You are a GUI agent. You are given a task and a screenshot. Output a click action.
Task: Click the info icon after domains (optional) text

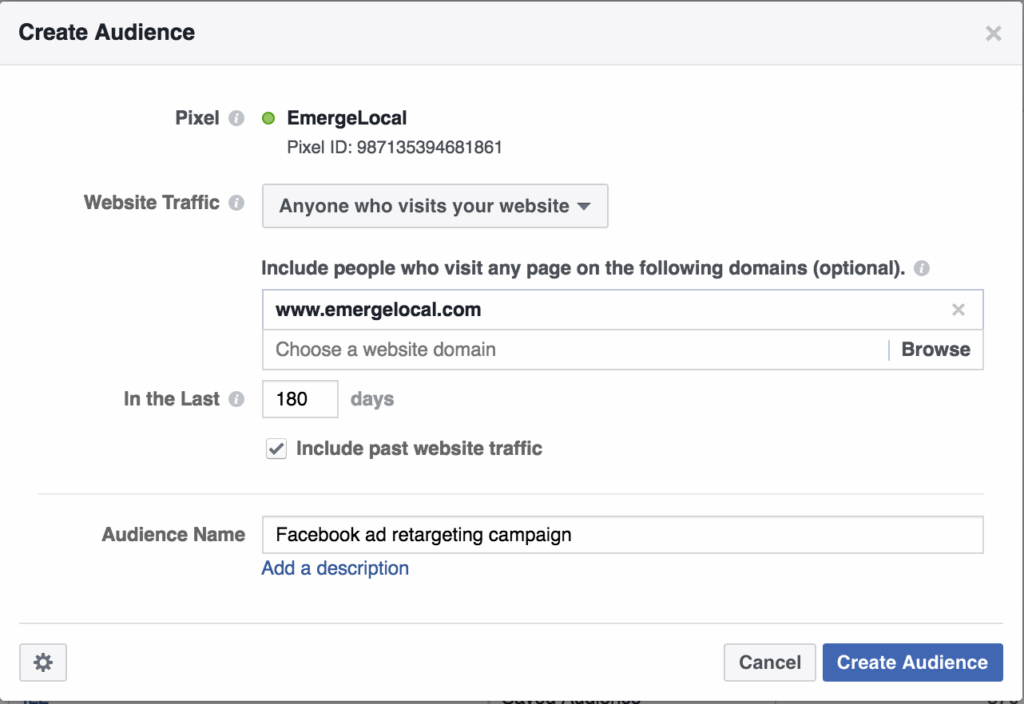tap(921, 268)
